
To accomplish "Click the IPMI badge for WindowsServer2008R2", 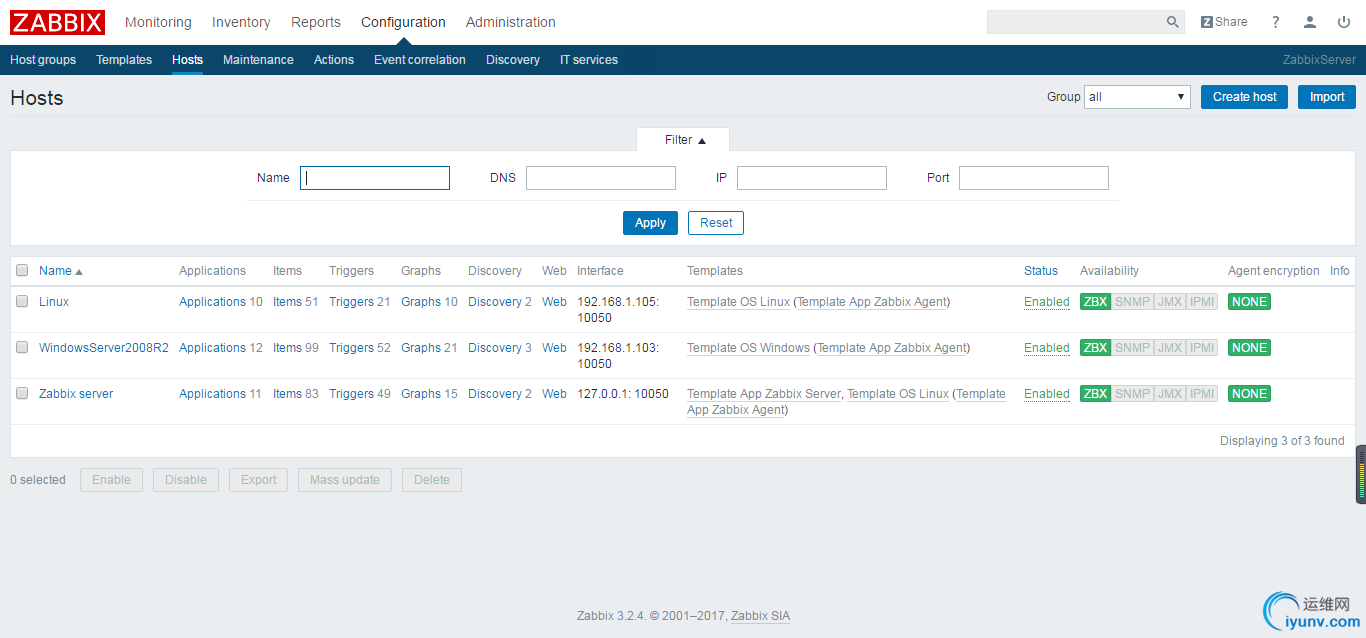I will [1202, 348].
